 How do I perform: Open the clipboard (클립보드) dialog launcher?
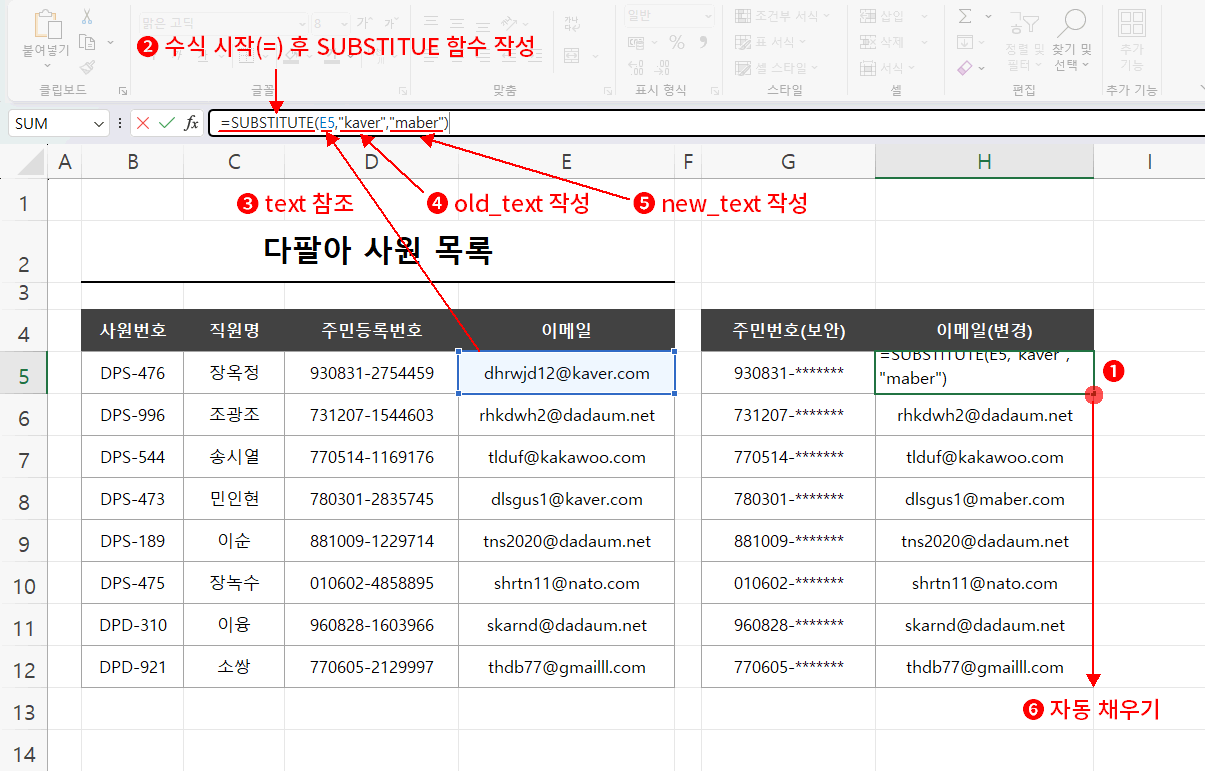(122, 90)
